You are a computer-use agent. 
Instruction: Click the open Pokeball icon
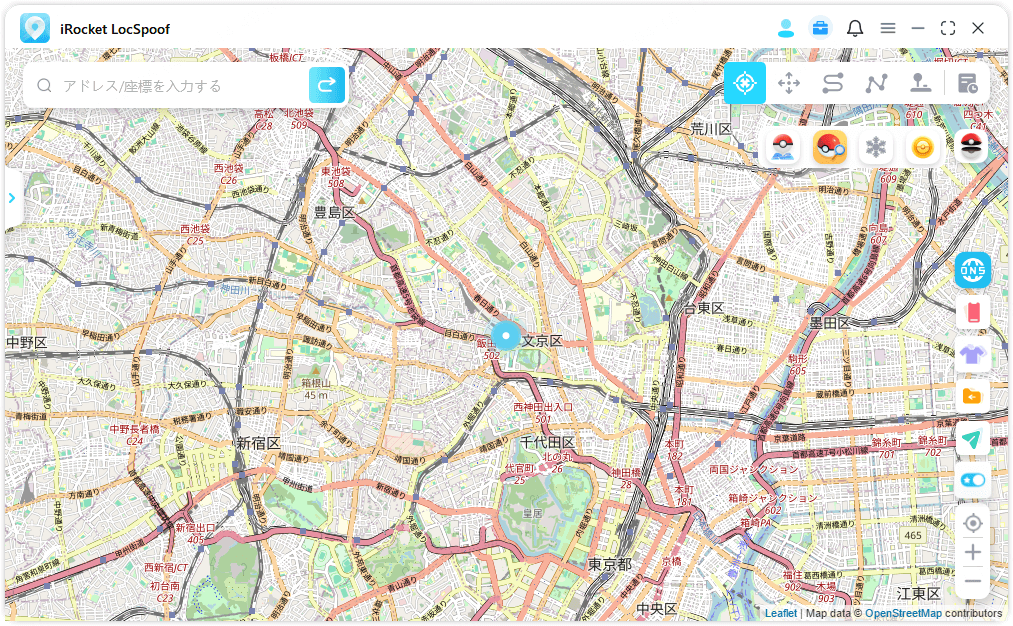[971, 147]
